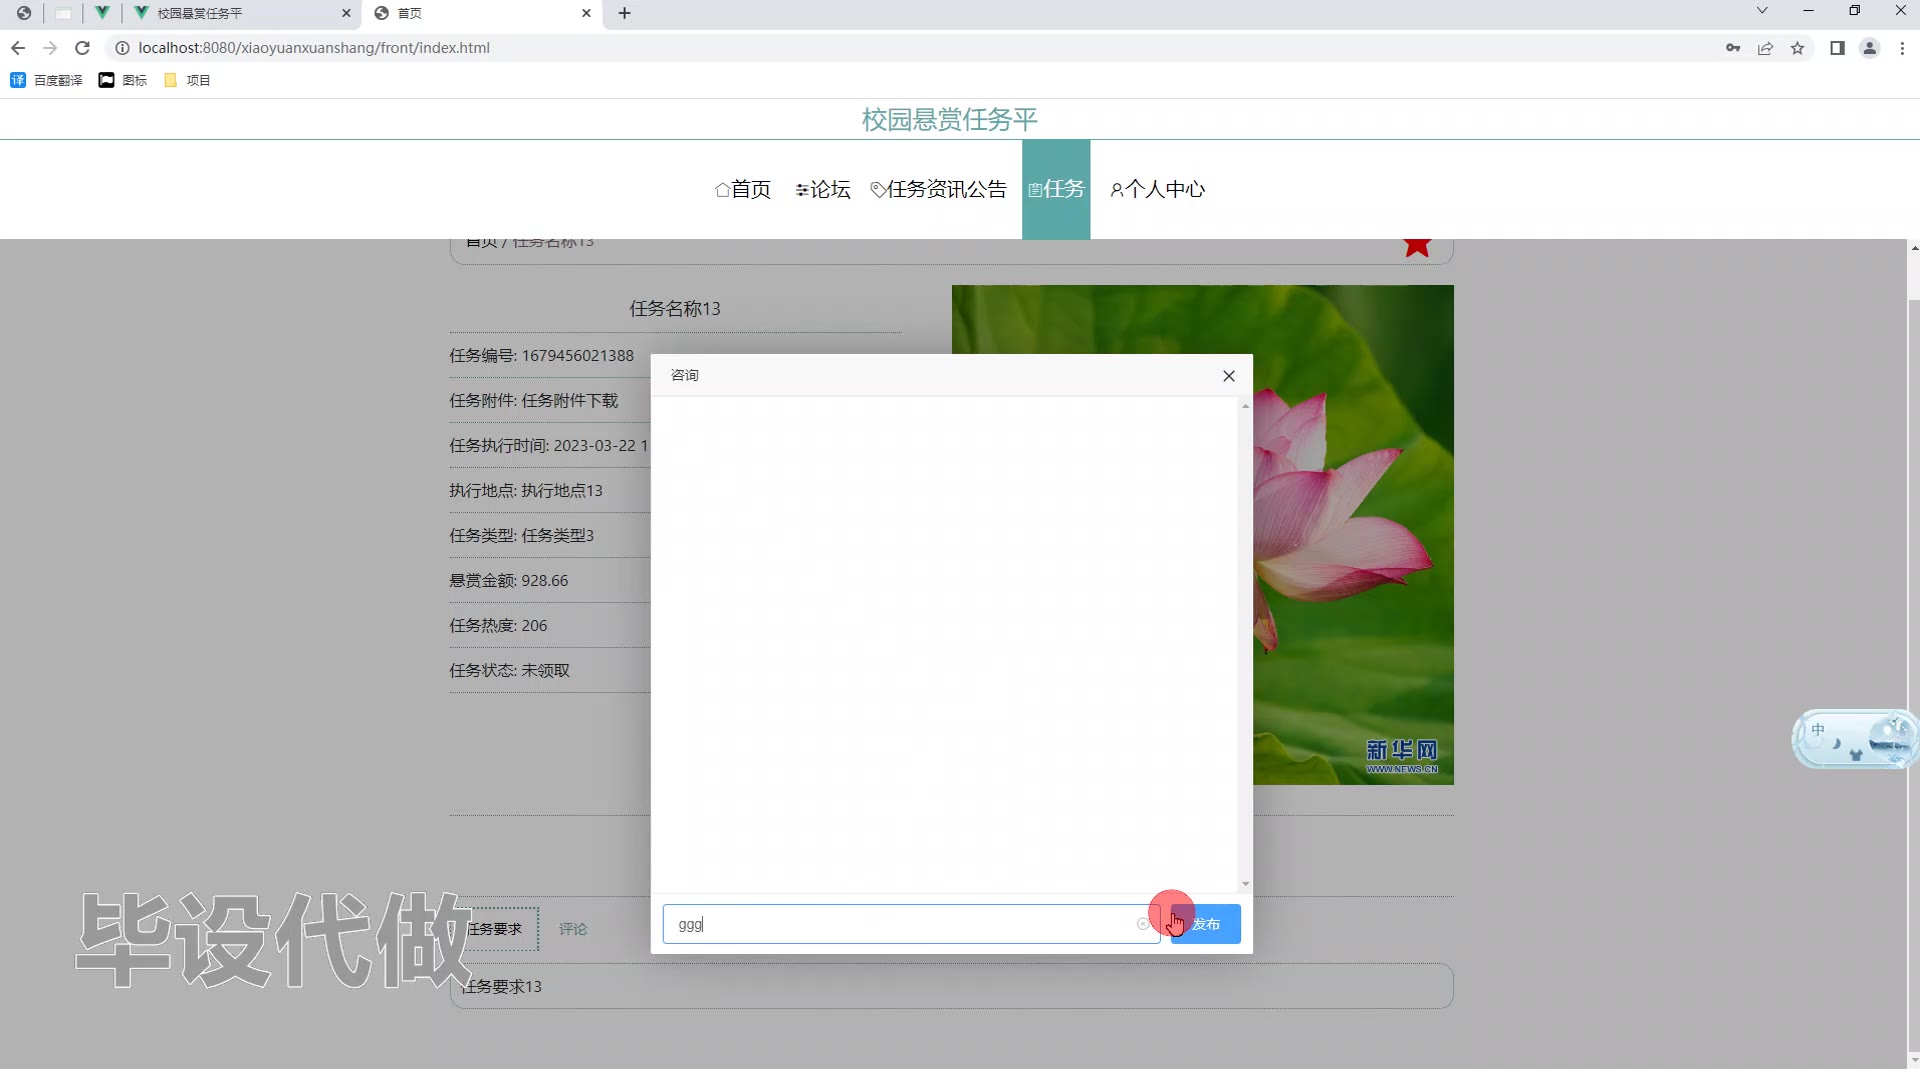The height and width of the screenshot is (1072, 1920).
Task: Open the browser three-dot menu
Action: point(1902,48)
